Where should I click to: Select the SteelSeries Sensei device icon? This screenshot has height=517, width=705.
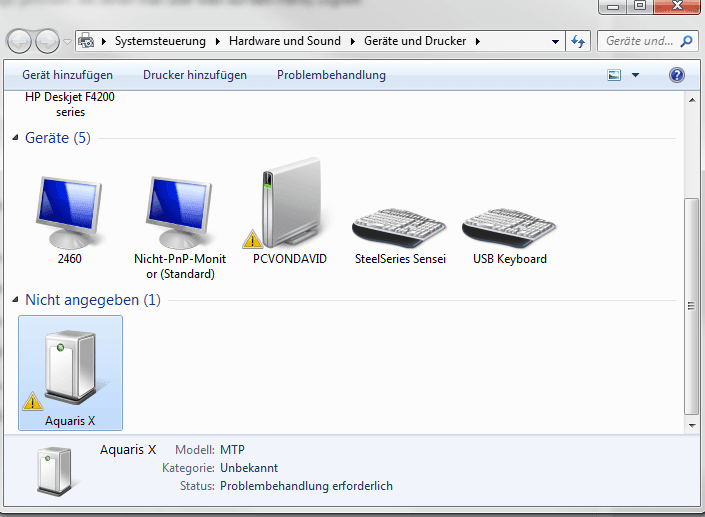pos(399,227)
